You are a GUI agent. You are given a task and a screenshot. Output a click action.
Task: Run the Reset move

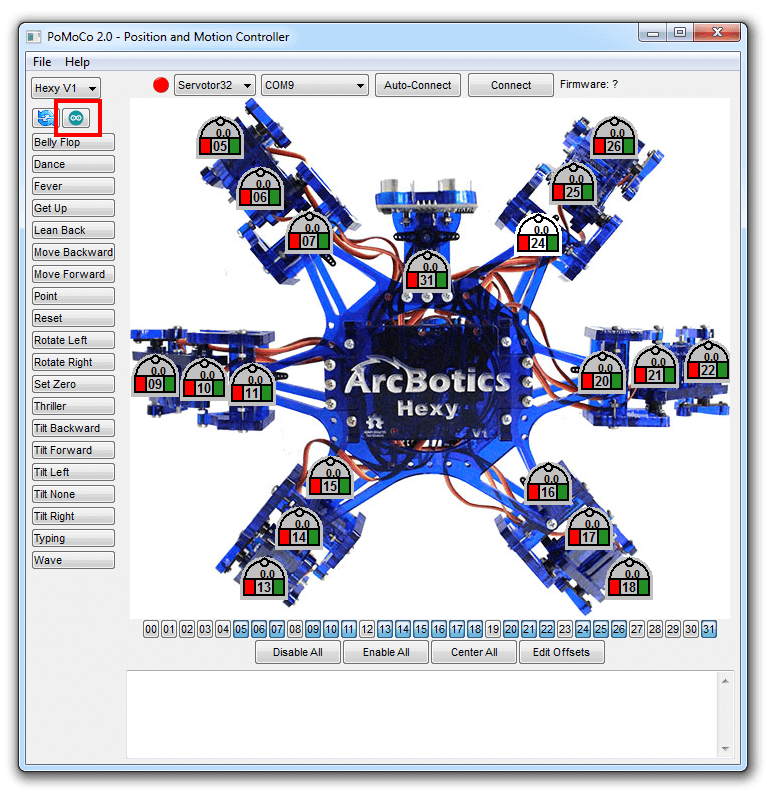73,318
